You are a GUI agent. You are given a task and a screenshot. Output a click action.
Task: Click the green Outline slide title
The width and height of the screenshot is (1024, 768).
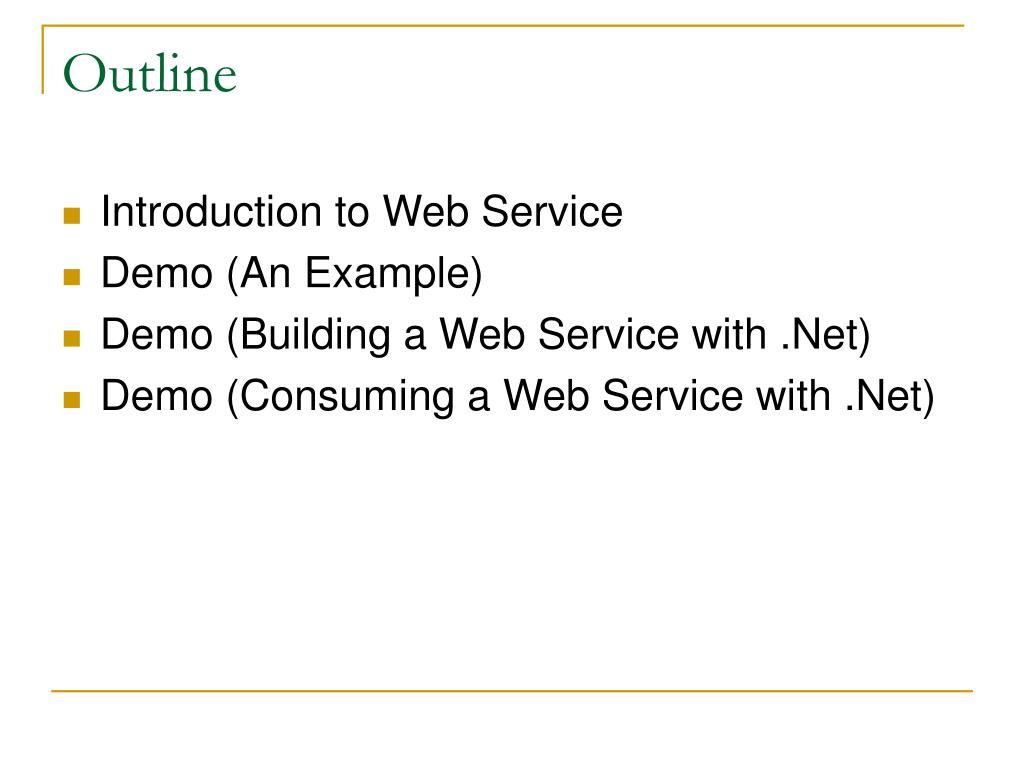pyautogui.click(x=150, y=73)
